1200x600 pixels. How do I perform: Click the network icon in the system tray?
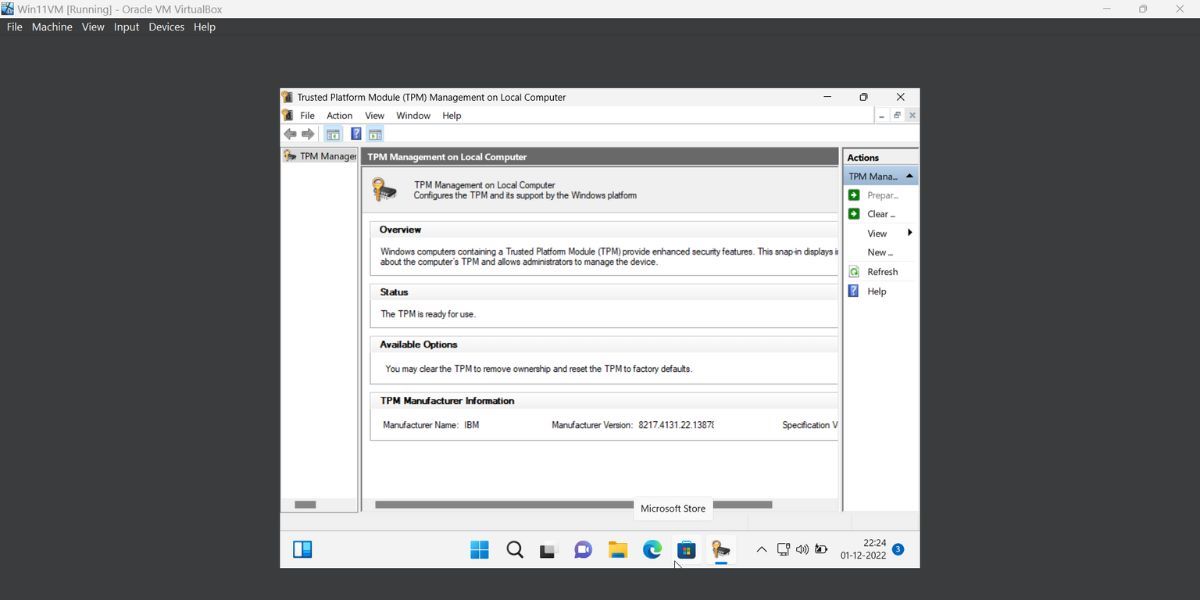pyautogui.click(x=783, y=549)
